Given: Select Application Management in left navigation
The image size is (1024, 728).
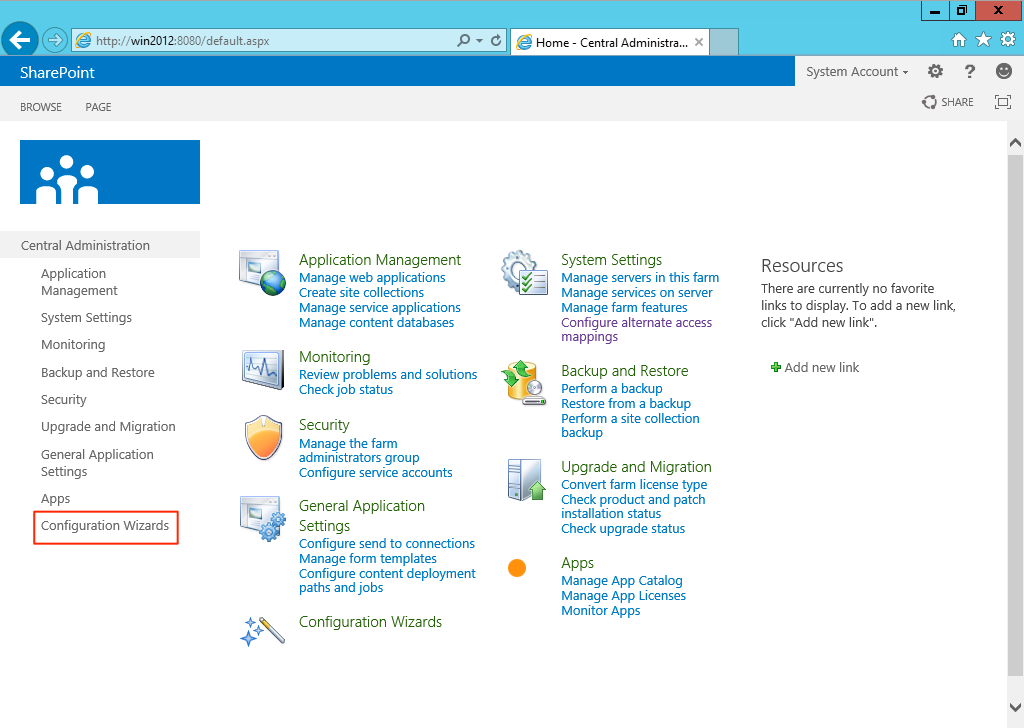Looking at the screenshot, I should [x=79, y=282].
